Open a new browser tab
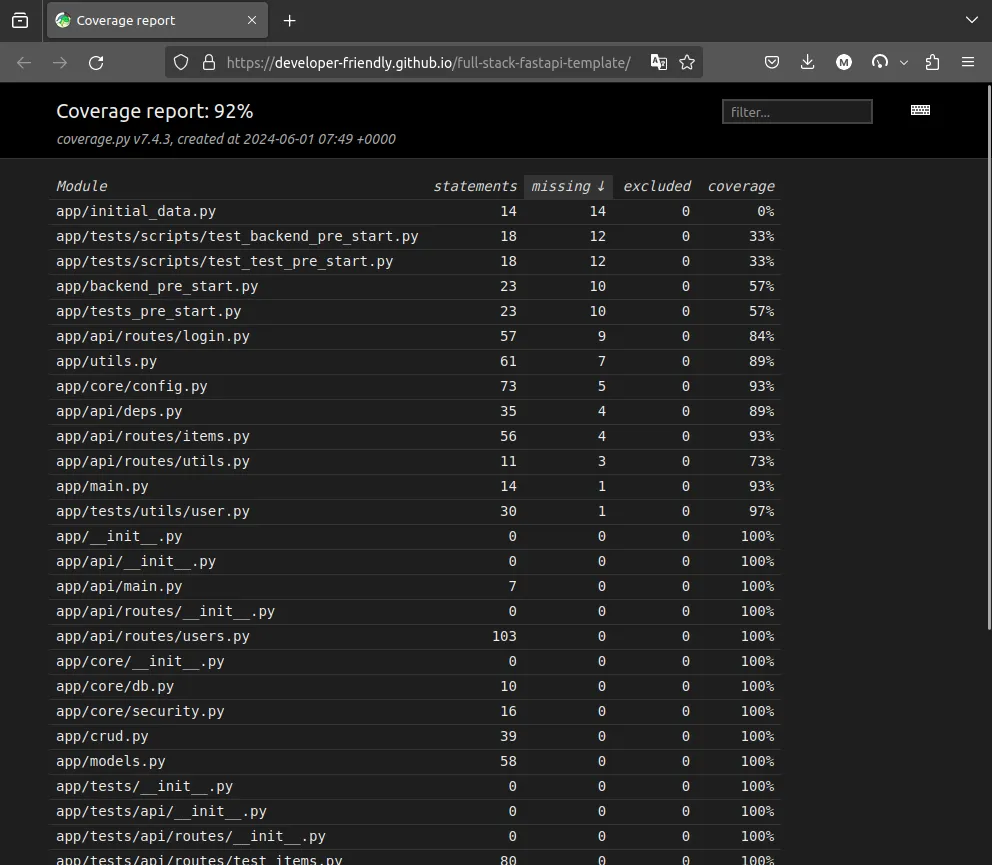This screenshot has width=992, height=865. click(x=289, y=20)
